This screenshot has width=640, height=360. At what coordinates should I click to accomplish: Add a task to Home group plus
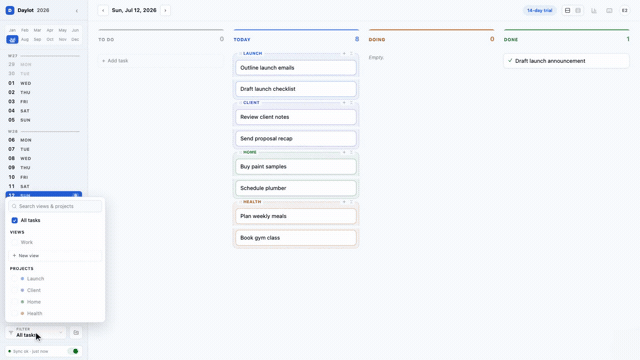344,152
